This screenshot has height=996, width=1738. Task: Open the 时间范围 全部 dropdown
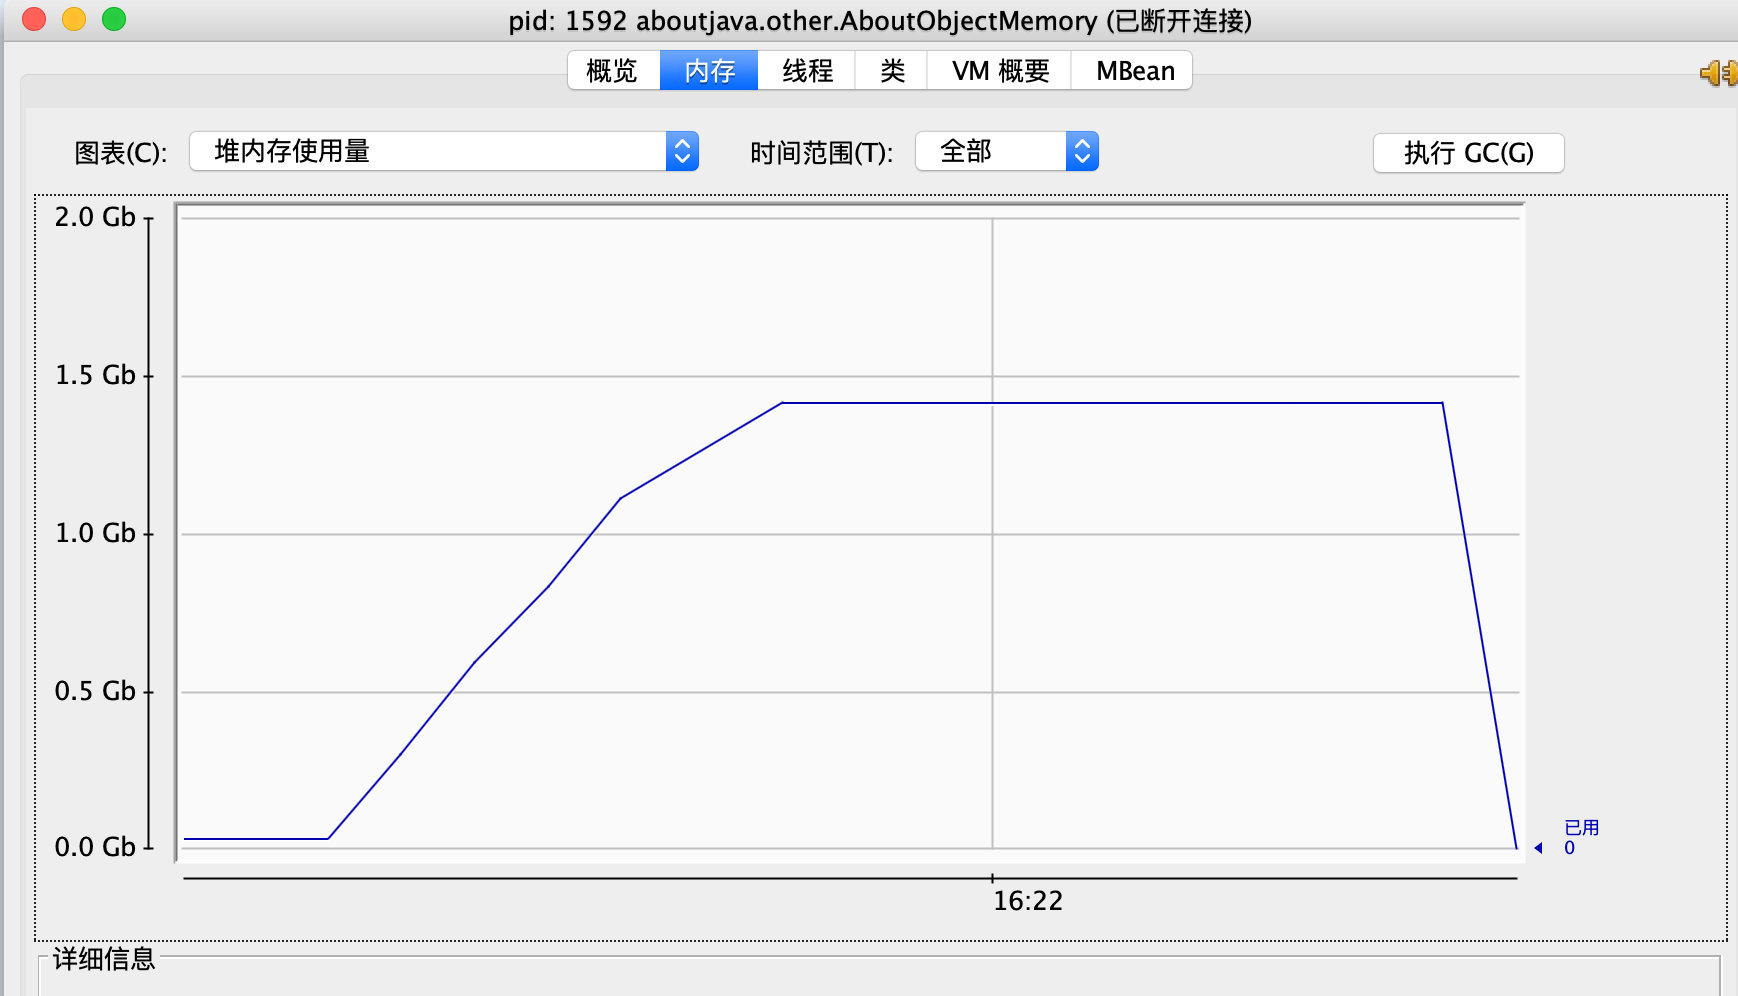point(1007,152)
